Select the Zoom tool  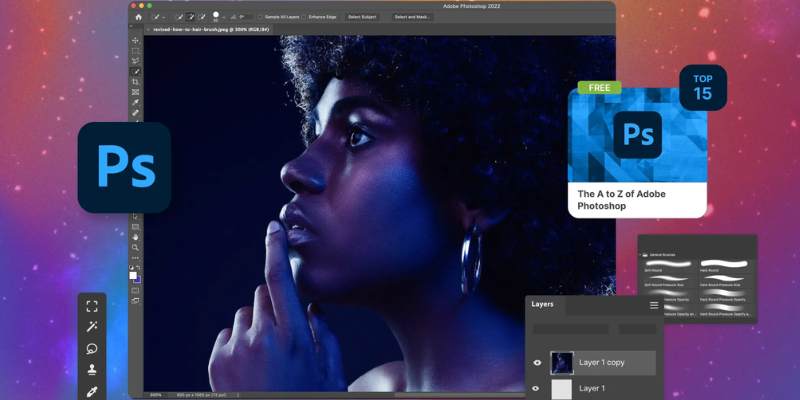[x=135, y=247]
